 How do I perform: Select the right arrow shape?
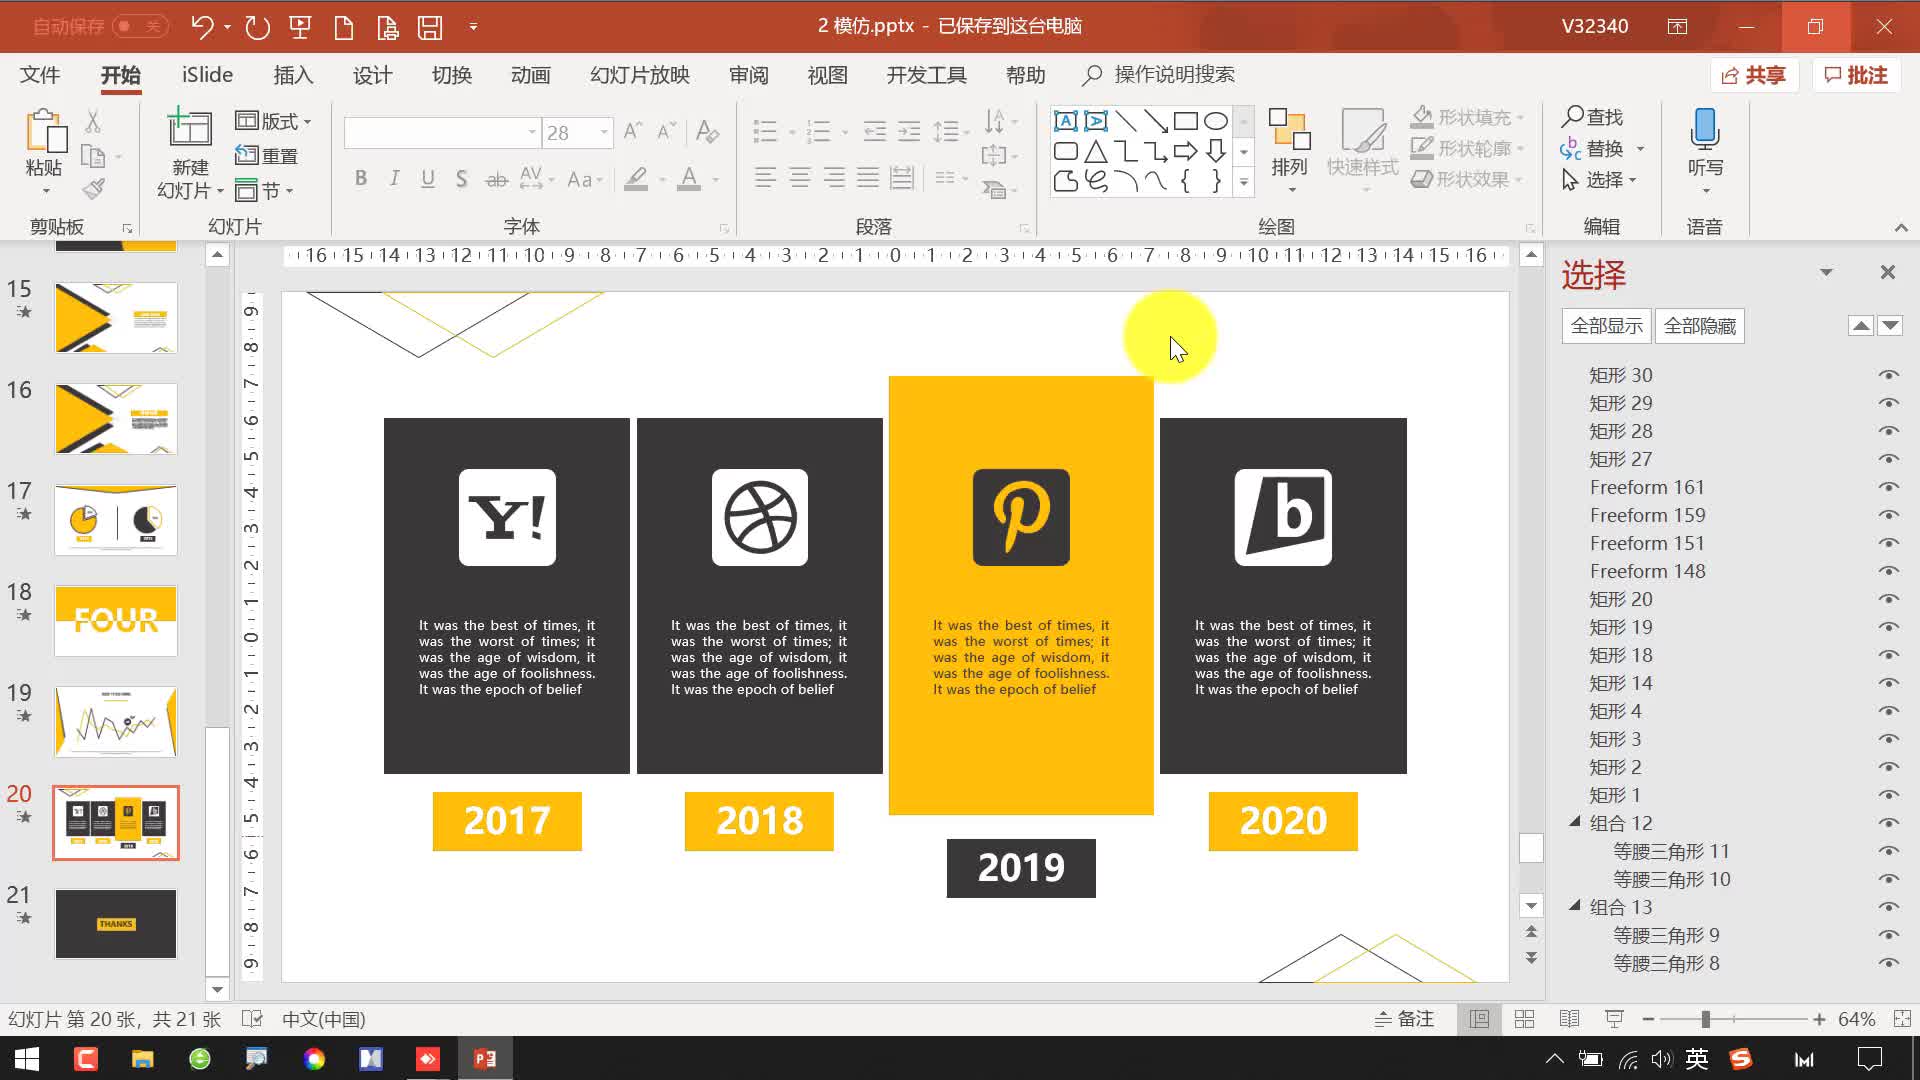coord(1186,151)
